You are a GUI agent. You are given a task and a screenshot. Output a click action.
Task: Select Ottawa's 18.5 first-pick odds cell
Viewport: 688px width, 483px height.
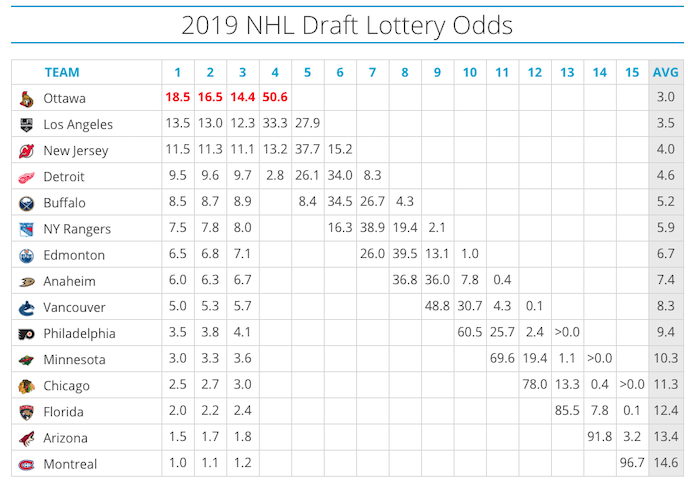click(178, 99)
